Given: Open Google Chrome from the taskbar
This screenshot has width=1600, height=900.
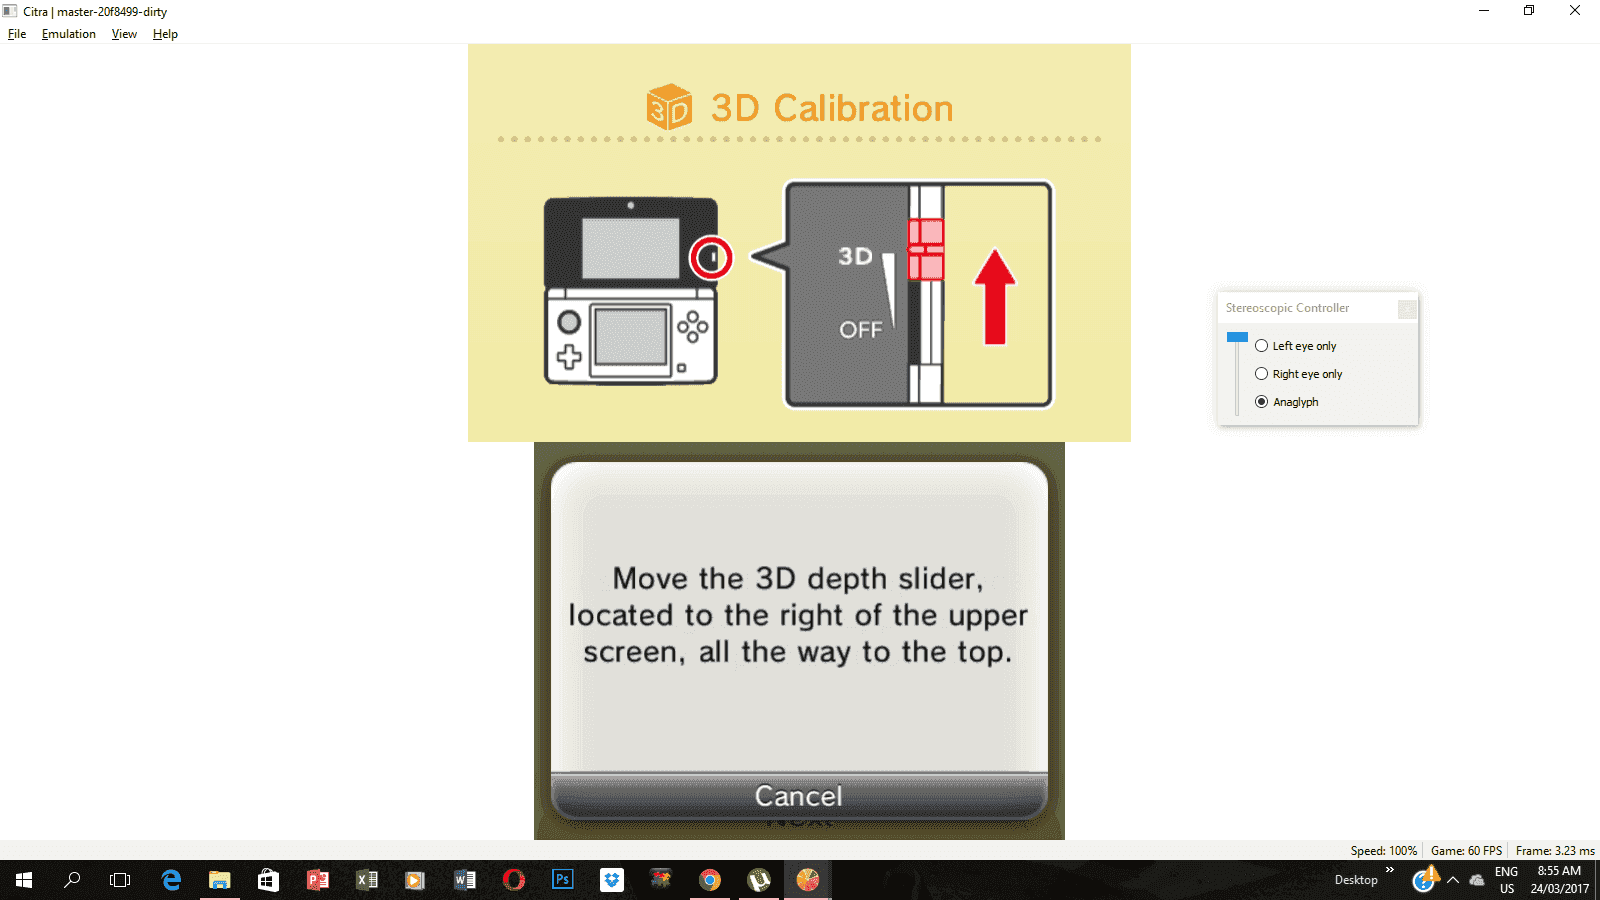Looking at the screenshot, I should pyautogui.click(x=710, y=880).
